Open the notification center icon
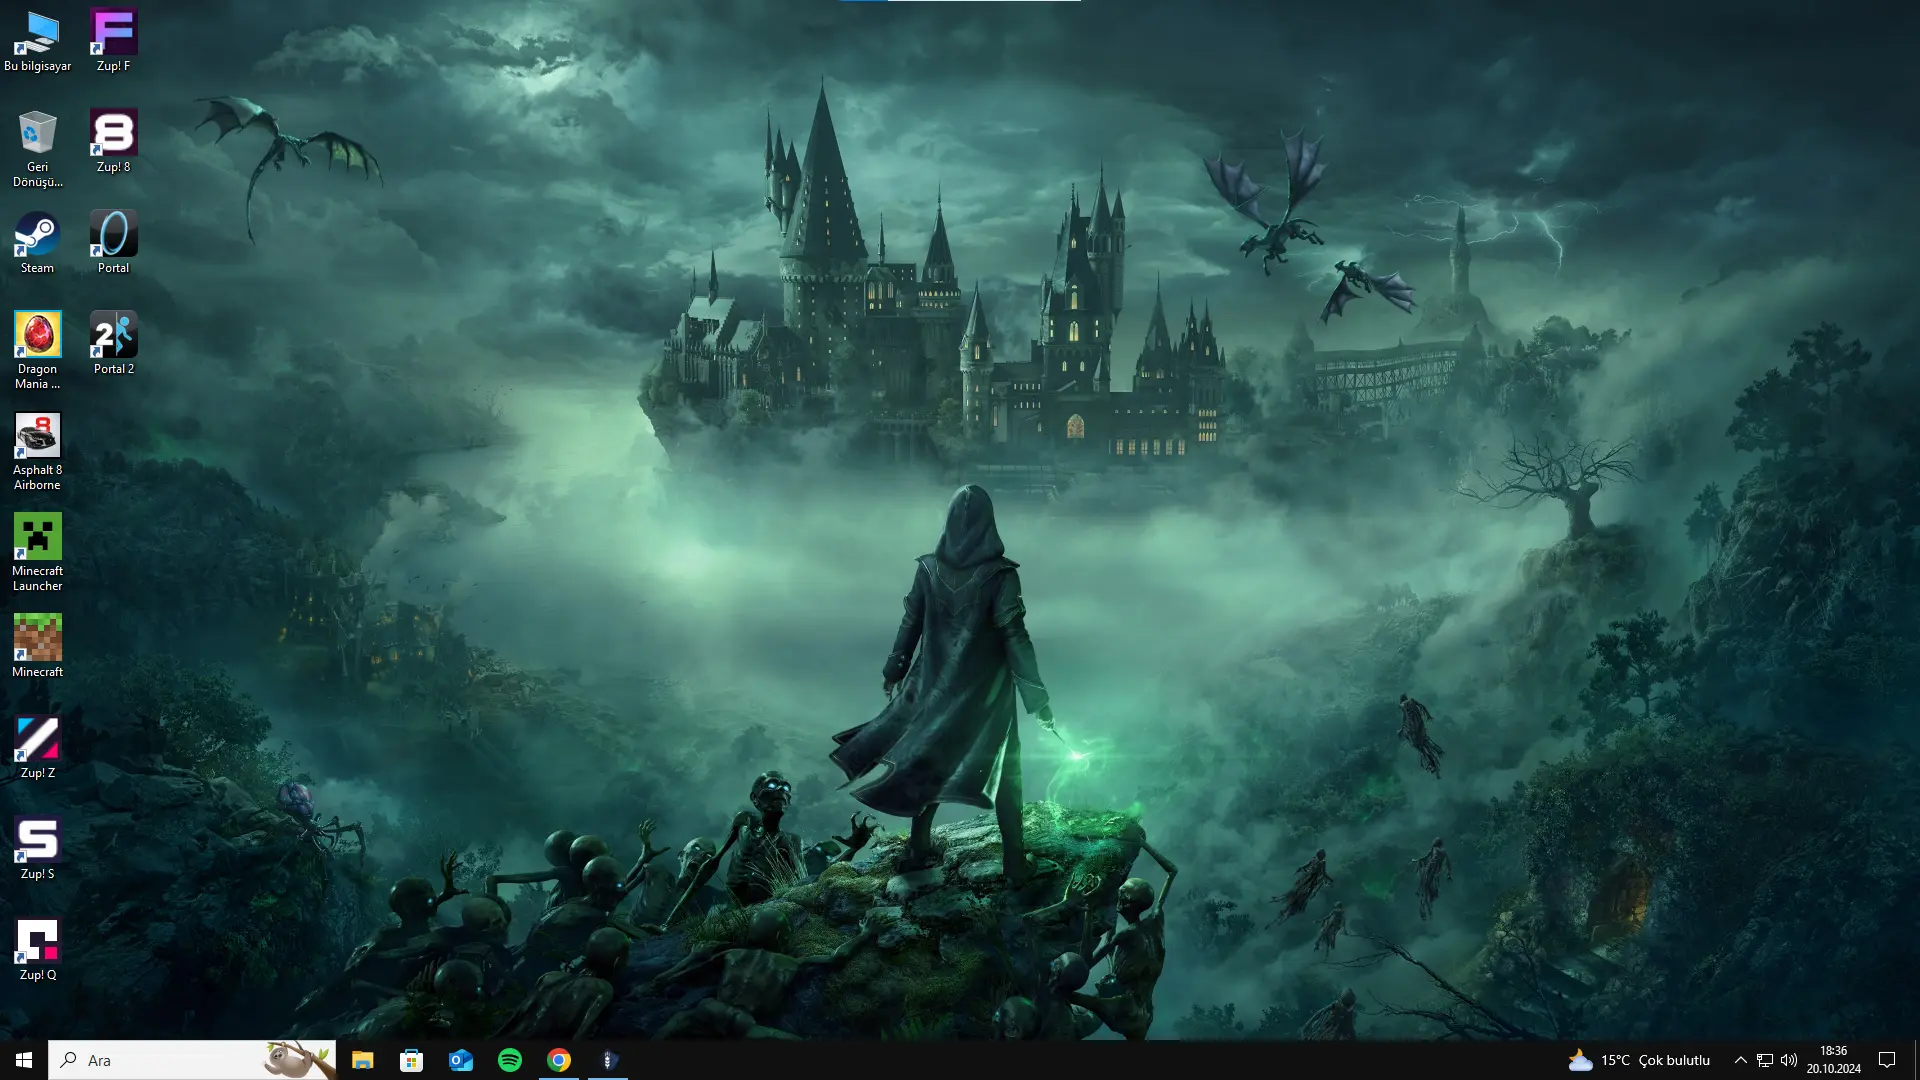 pyautogui.click(x=1887, y=1060)
